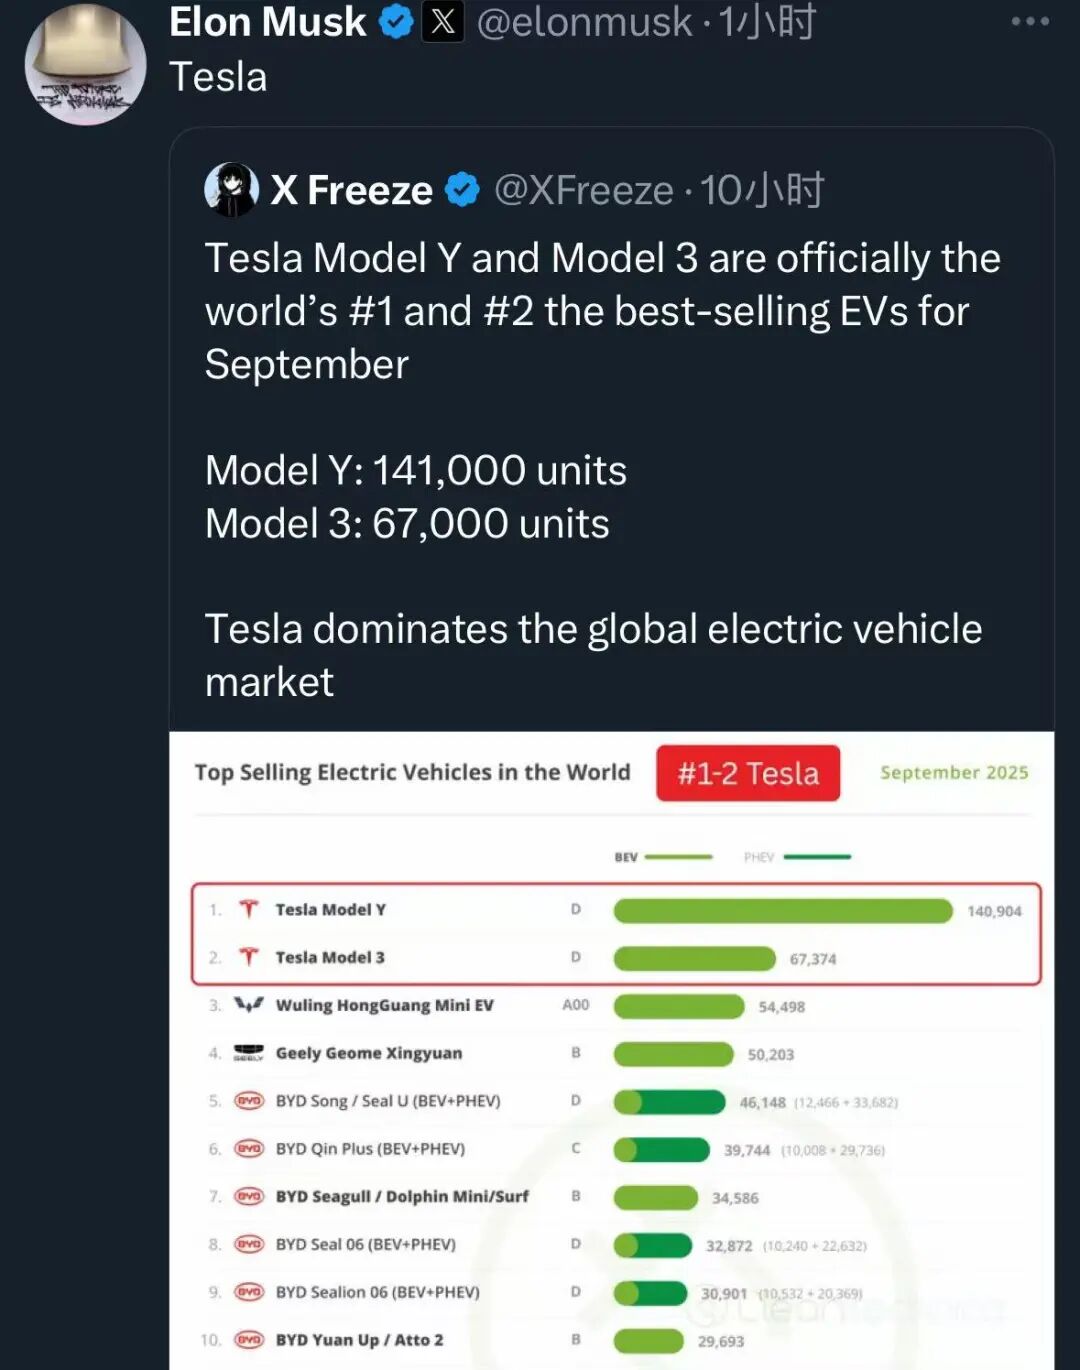The width and height of the screenshot is (1080, 1370).
Task: Click the Wuling logo in row three
Action: point(249,1004)
